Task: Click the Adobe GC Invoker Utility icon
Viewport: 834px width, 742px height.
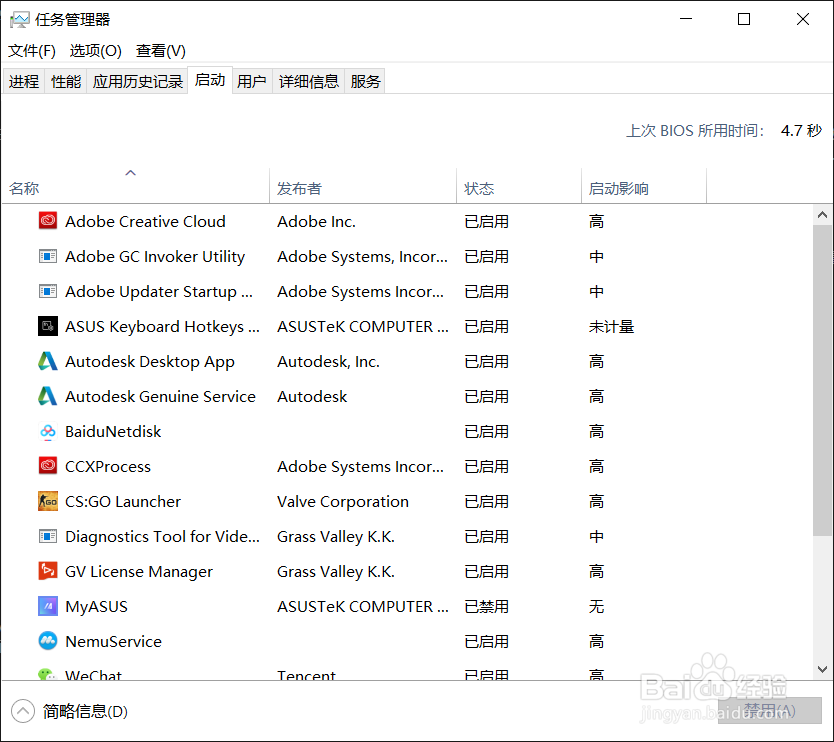Action: pos(48,256)
